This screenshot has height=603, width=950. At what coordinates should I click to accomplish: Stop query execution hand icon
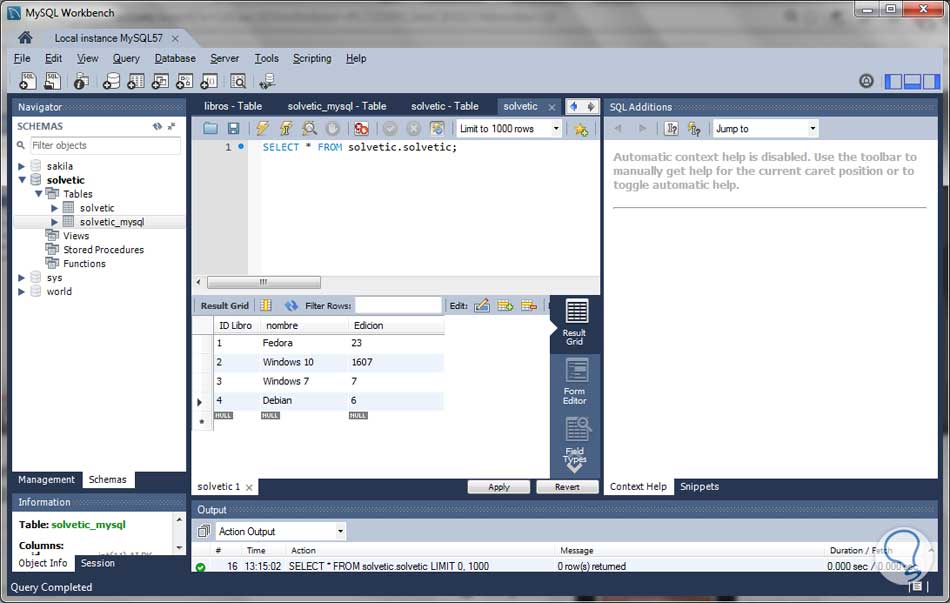point(333,128)
